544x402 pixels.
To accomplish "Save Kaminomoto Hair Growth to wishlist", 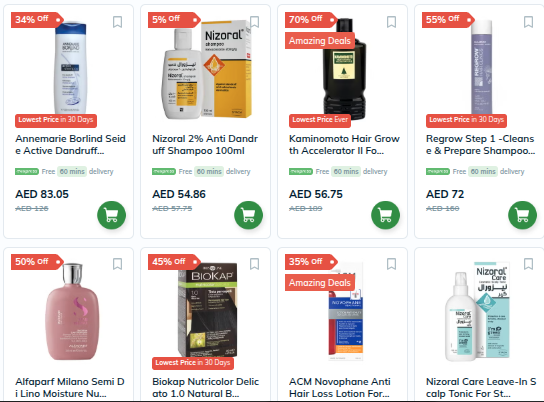I will pyautogui.click(x=391, y=22).
